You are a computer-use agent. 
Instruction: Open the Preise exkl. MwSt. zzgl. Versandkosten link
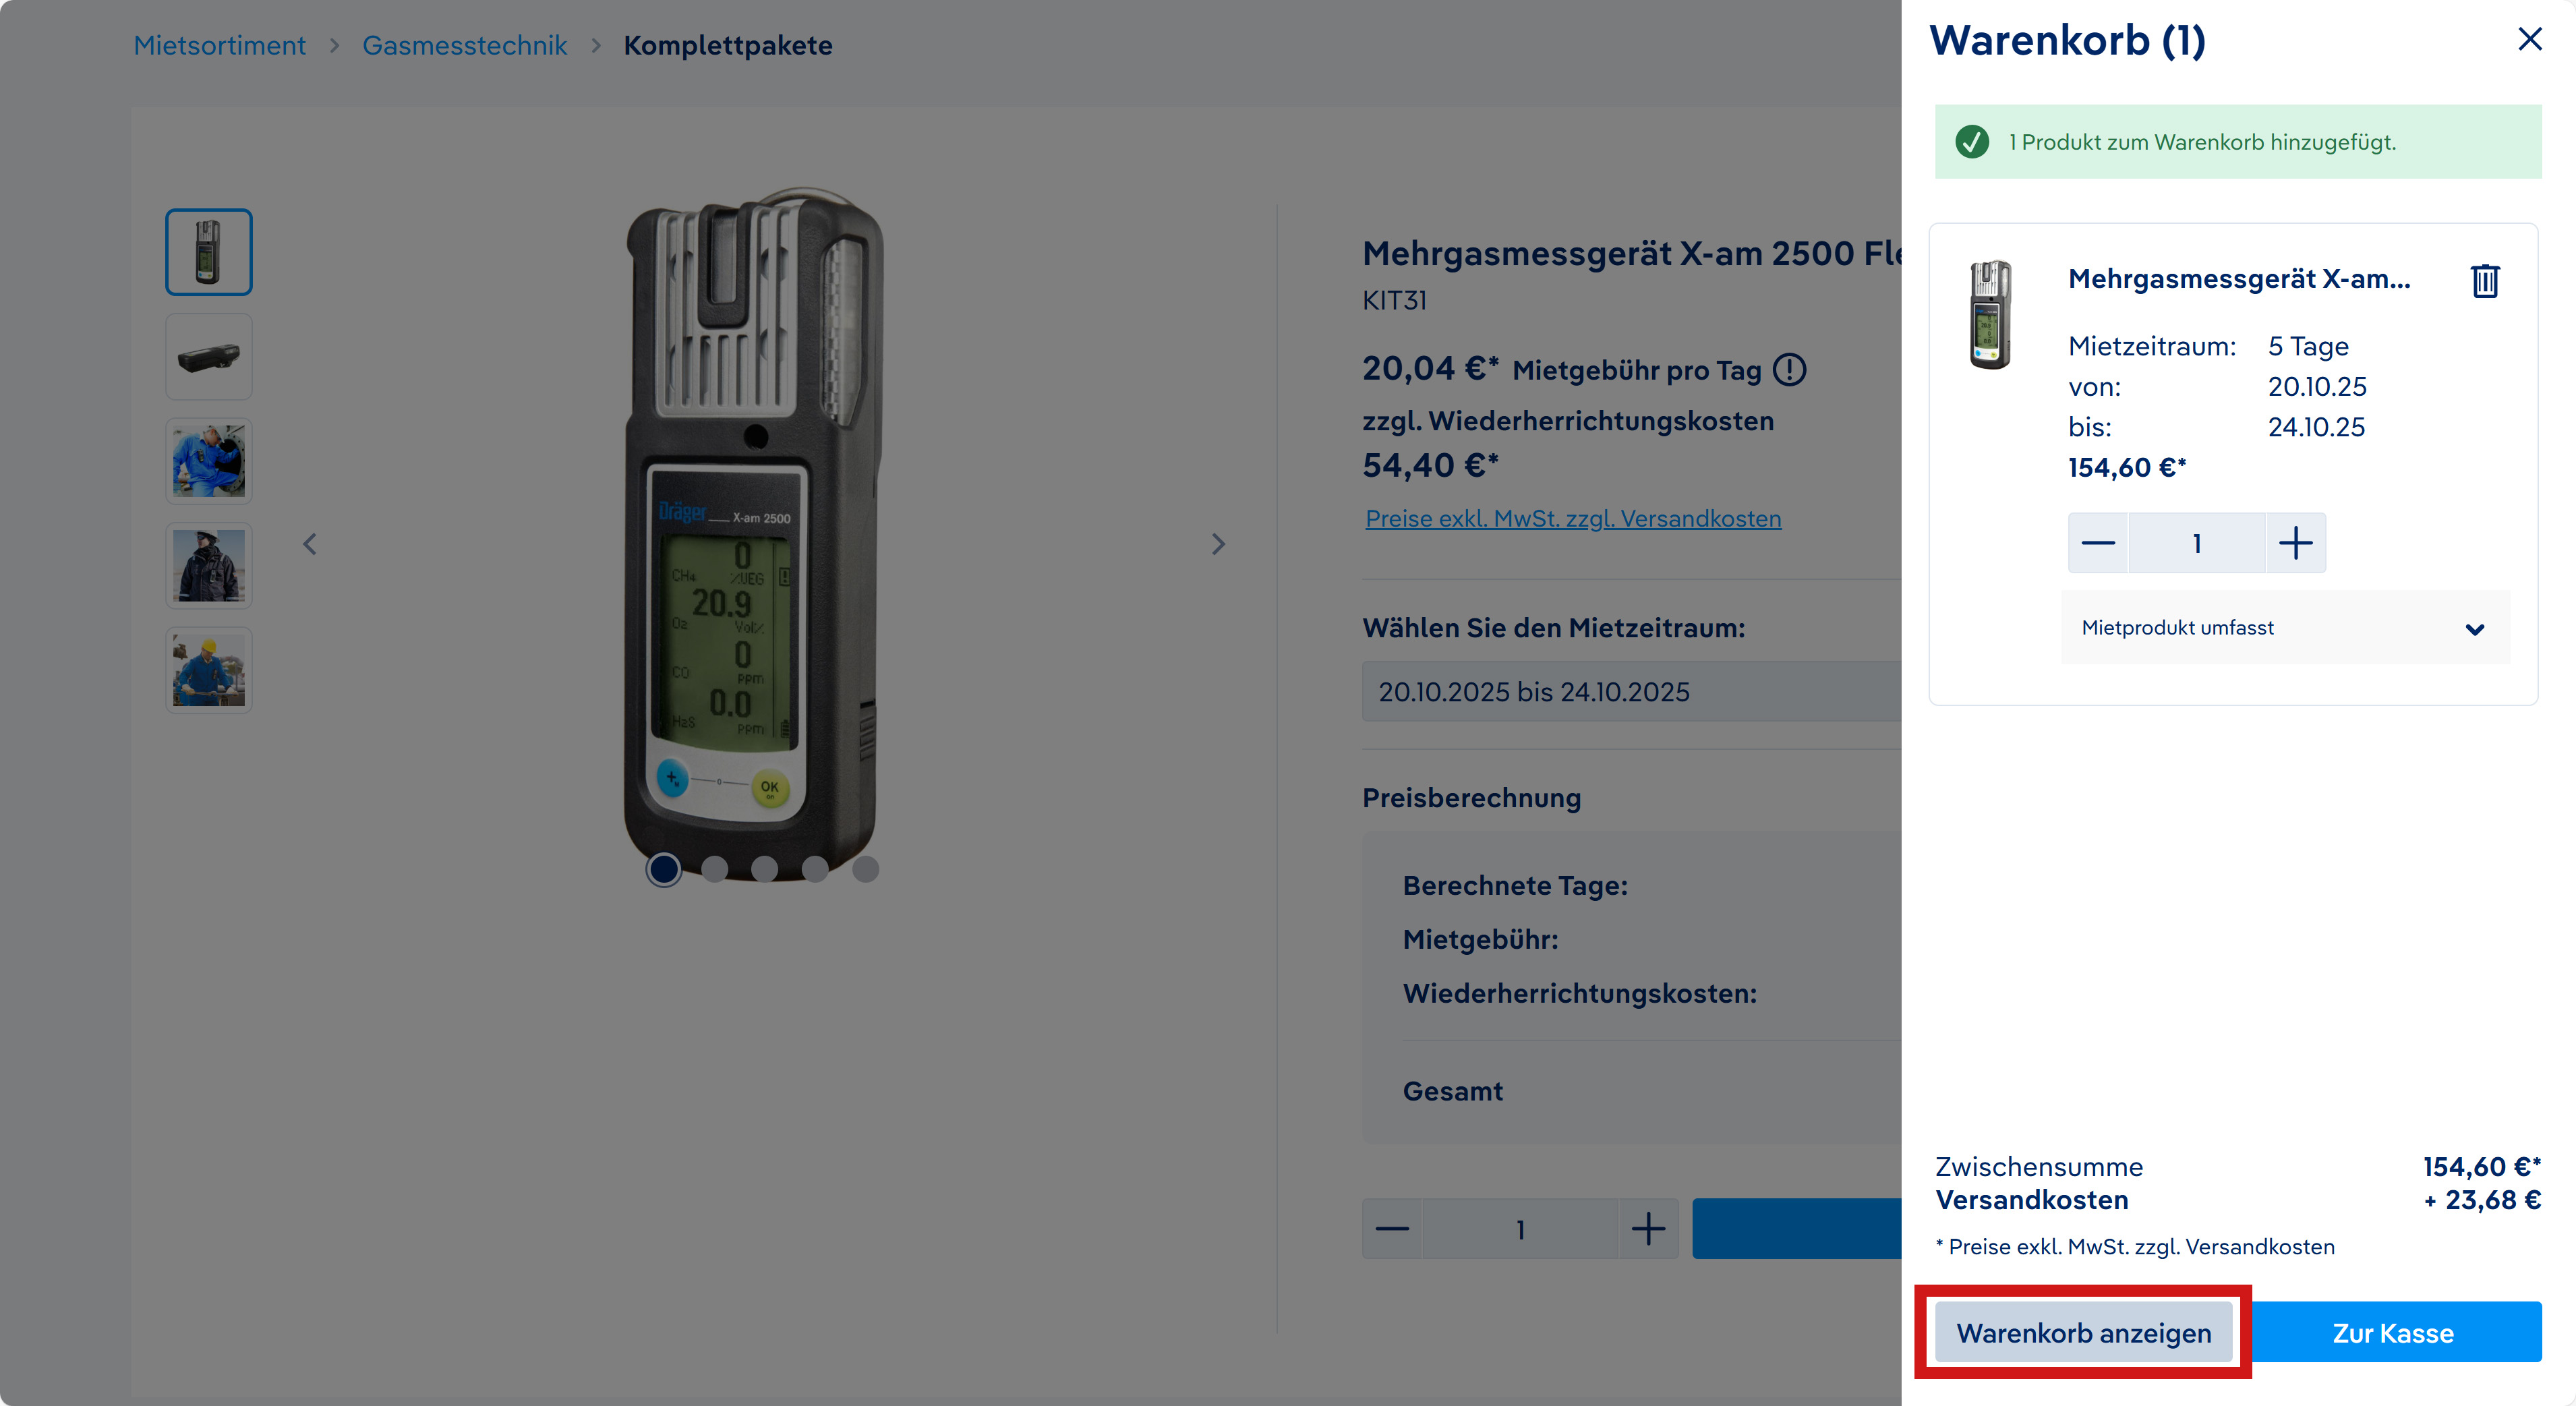[1572, 519]
